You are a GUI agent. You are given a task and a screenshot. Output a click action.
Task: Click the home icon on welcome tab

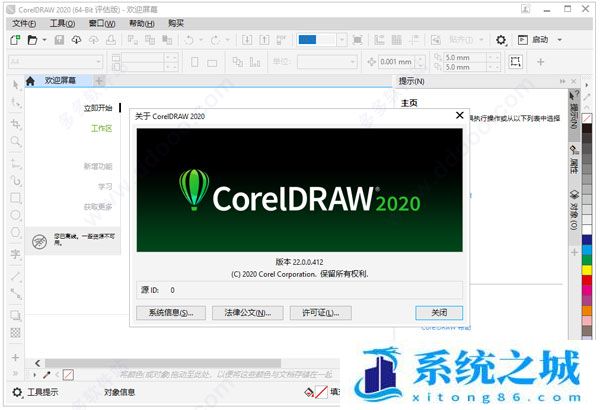30,81
